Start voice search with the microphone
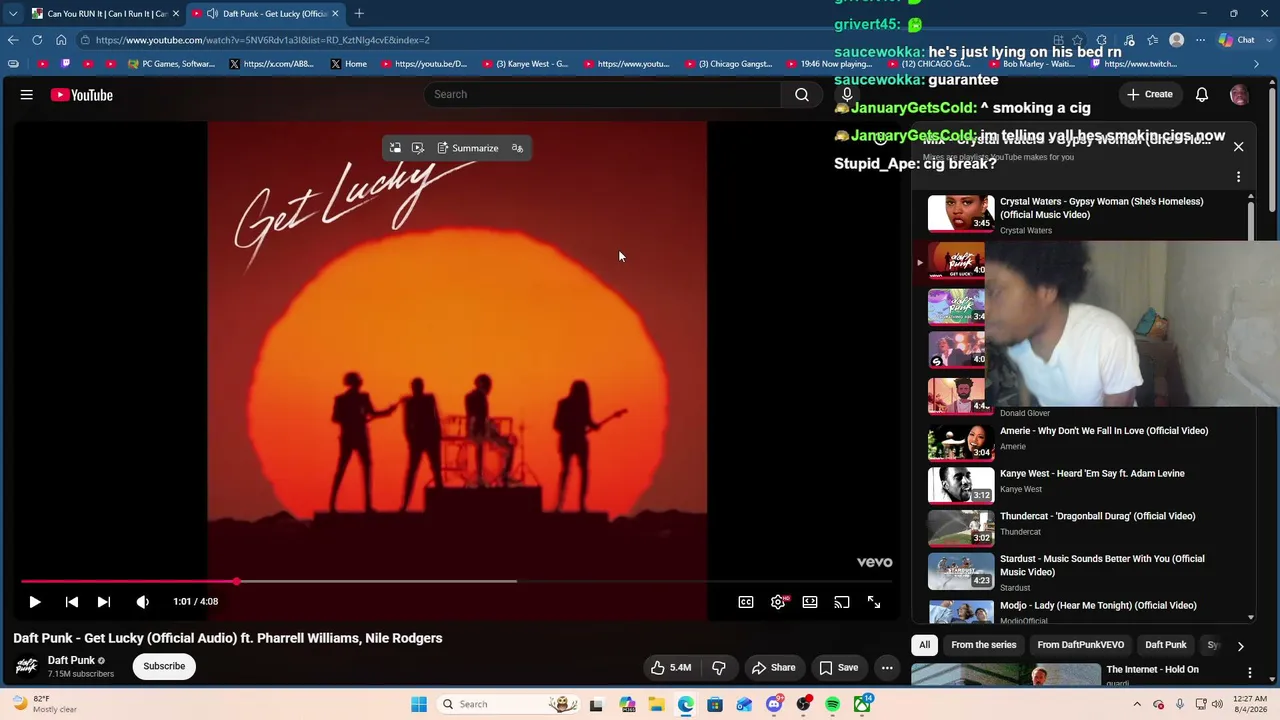This screenshot has height=720, width=1280. pos(847,94)
